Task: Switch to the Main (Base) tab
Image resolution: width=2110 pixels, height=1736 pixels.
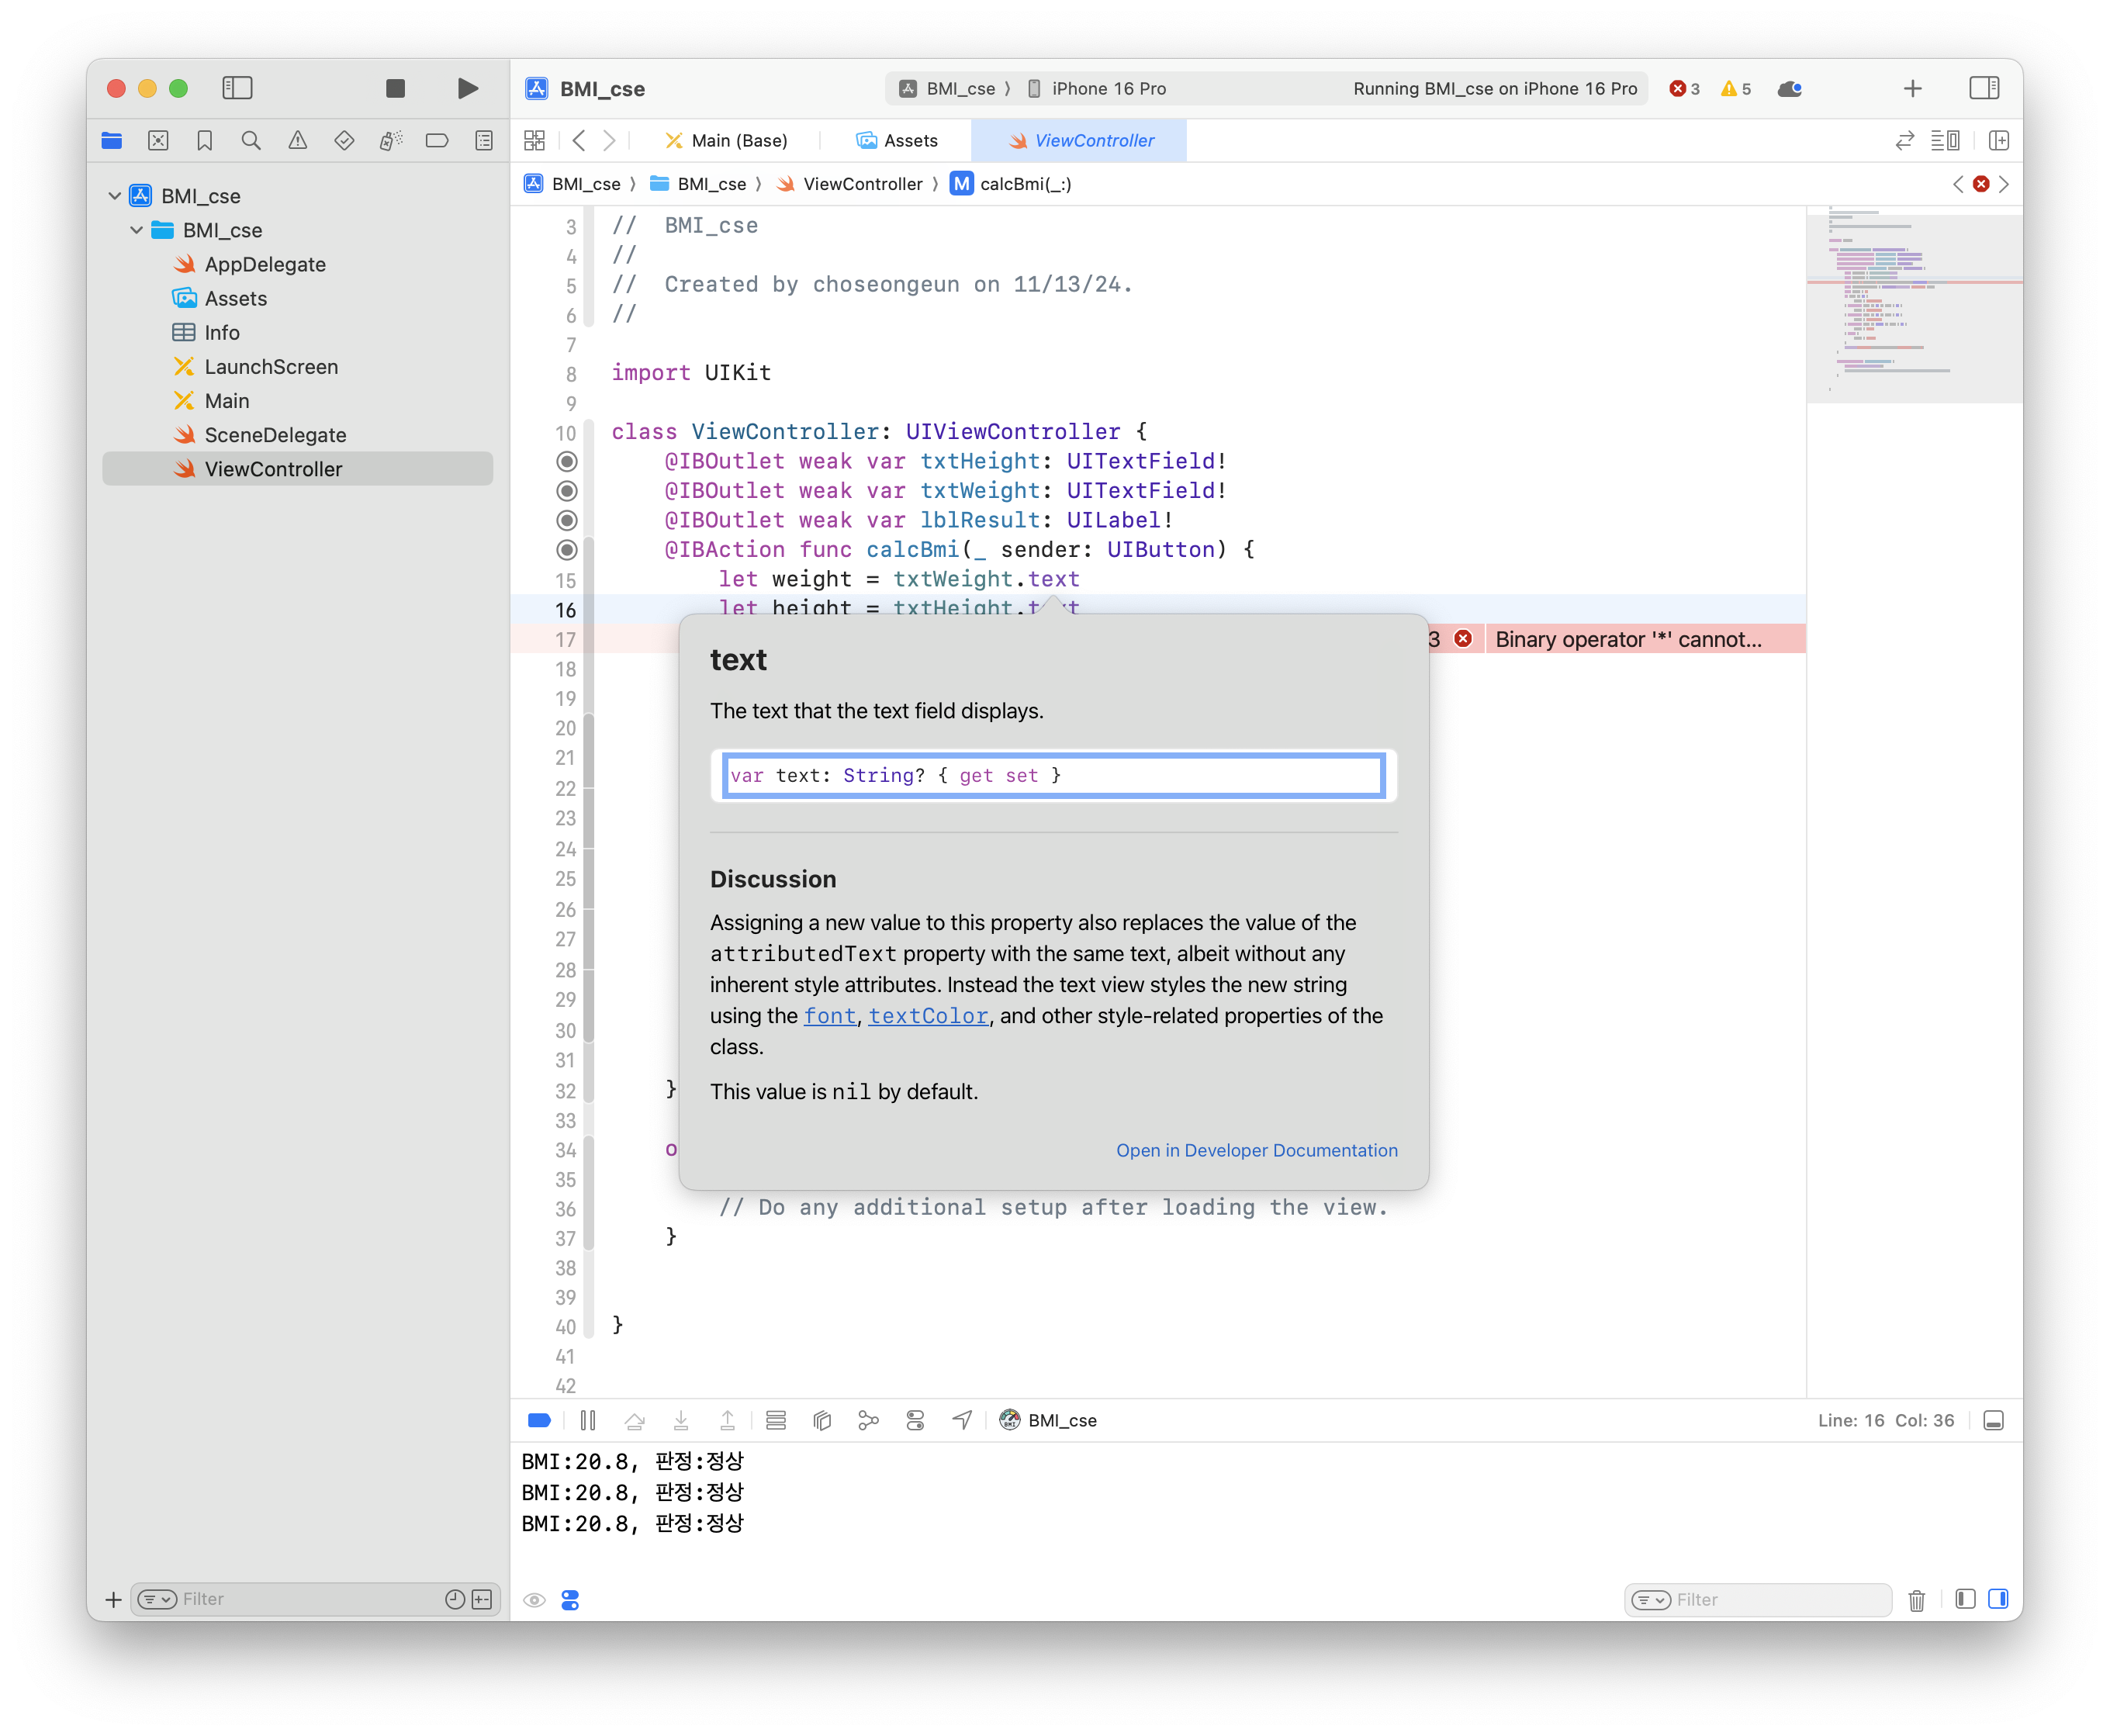Action: 727,141
